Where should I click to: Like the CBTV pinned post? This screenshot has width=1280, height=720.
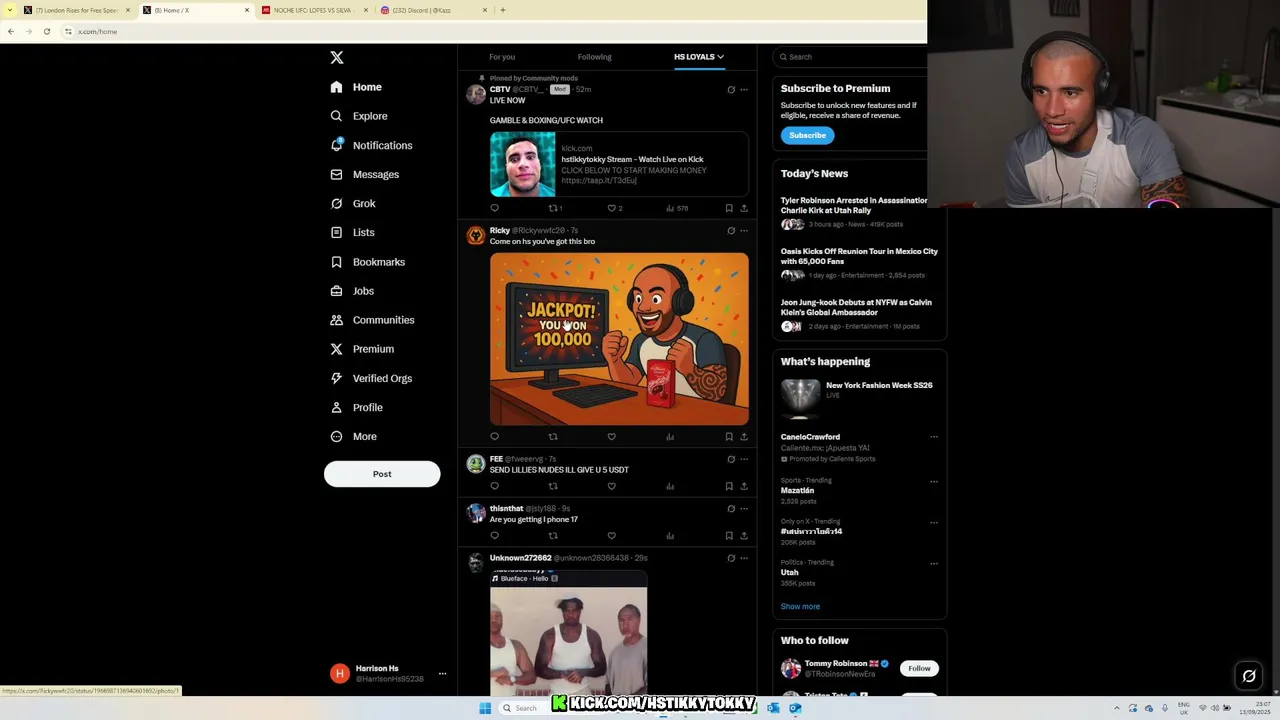(612, 208)
